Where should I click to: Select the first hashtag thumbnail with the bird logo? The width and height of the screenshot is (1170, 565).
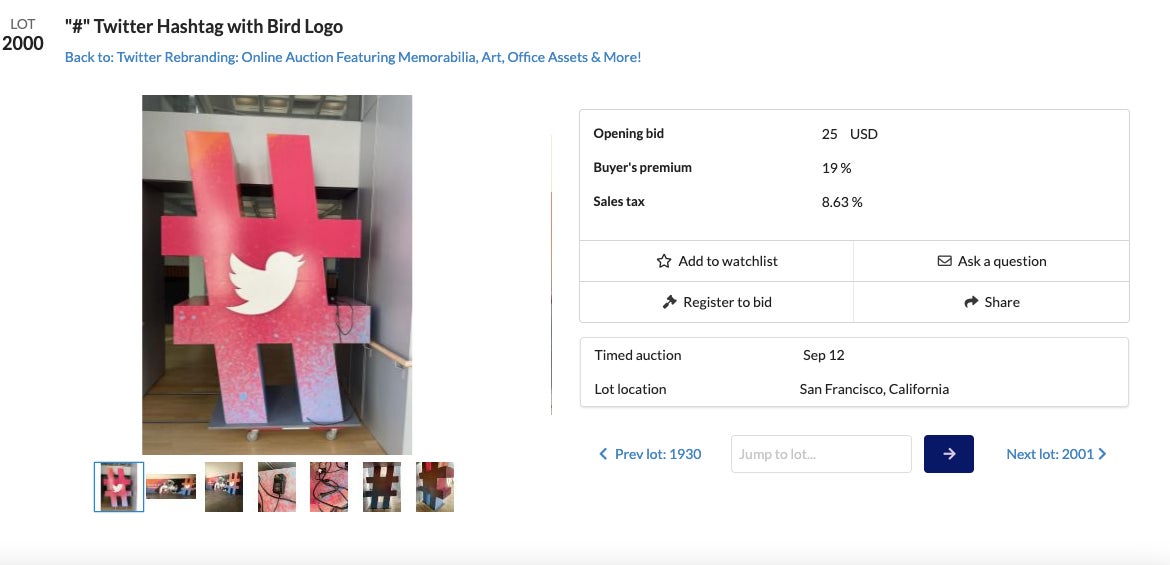coord(119,487)
